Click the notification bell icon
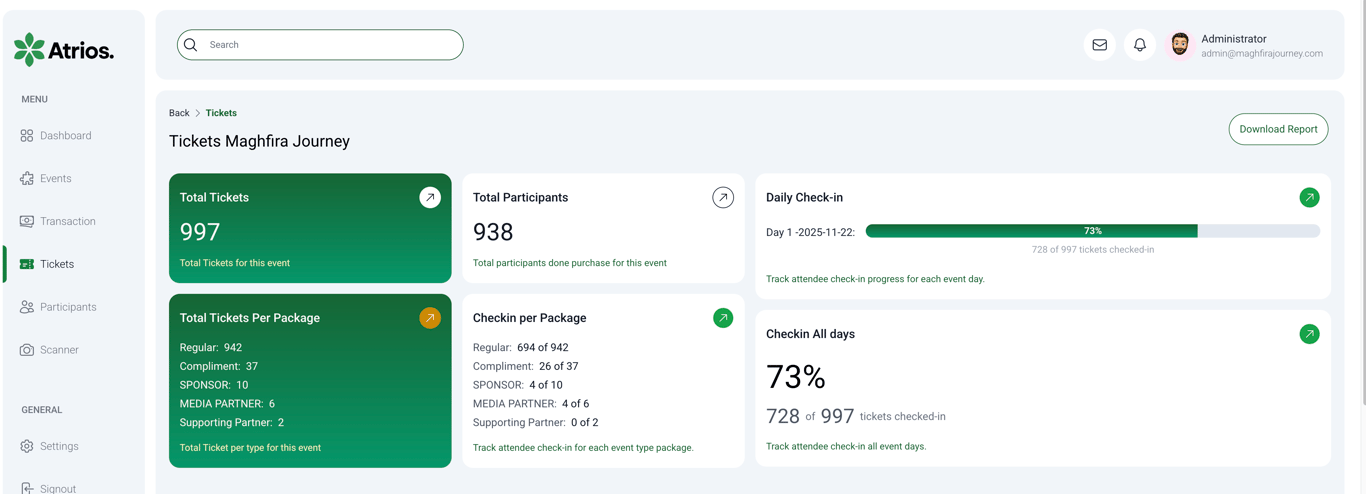 (x=1139, y=45)
